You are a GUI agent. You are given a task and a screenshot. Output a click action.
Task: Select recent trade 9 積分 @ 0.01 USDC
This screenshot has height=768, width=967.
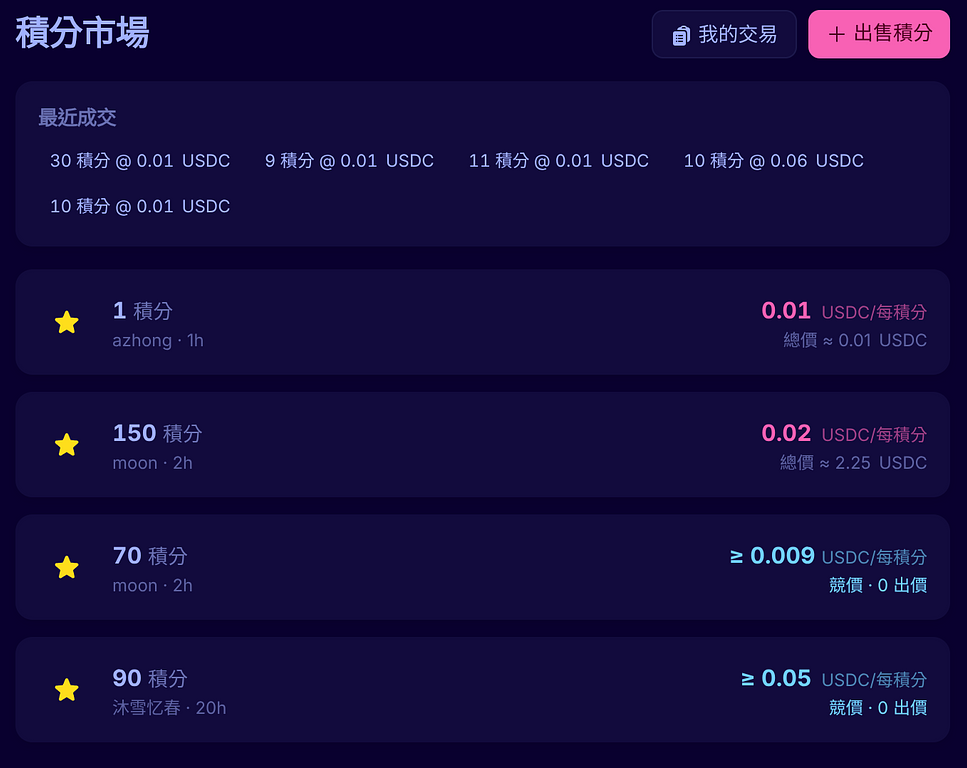pos(349,161)
